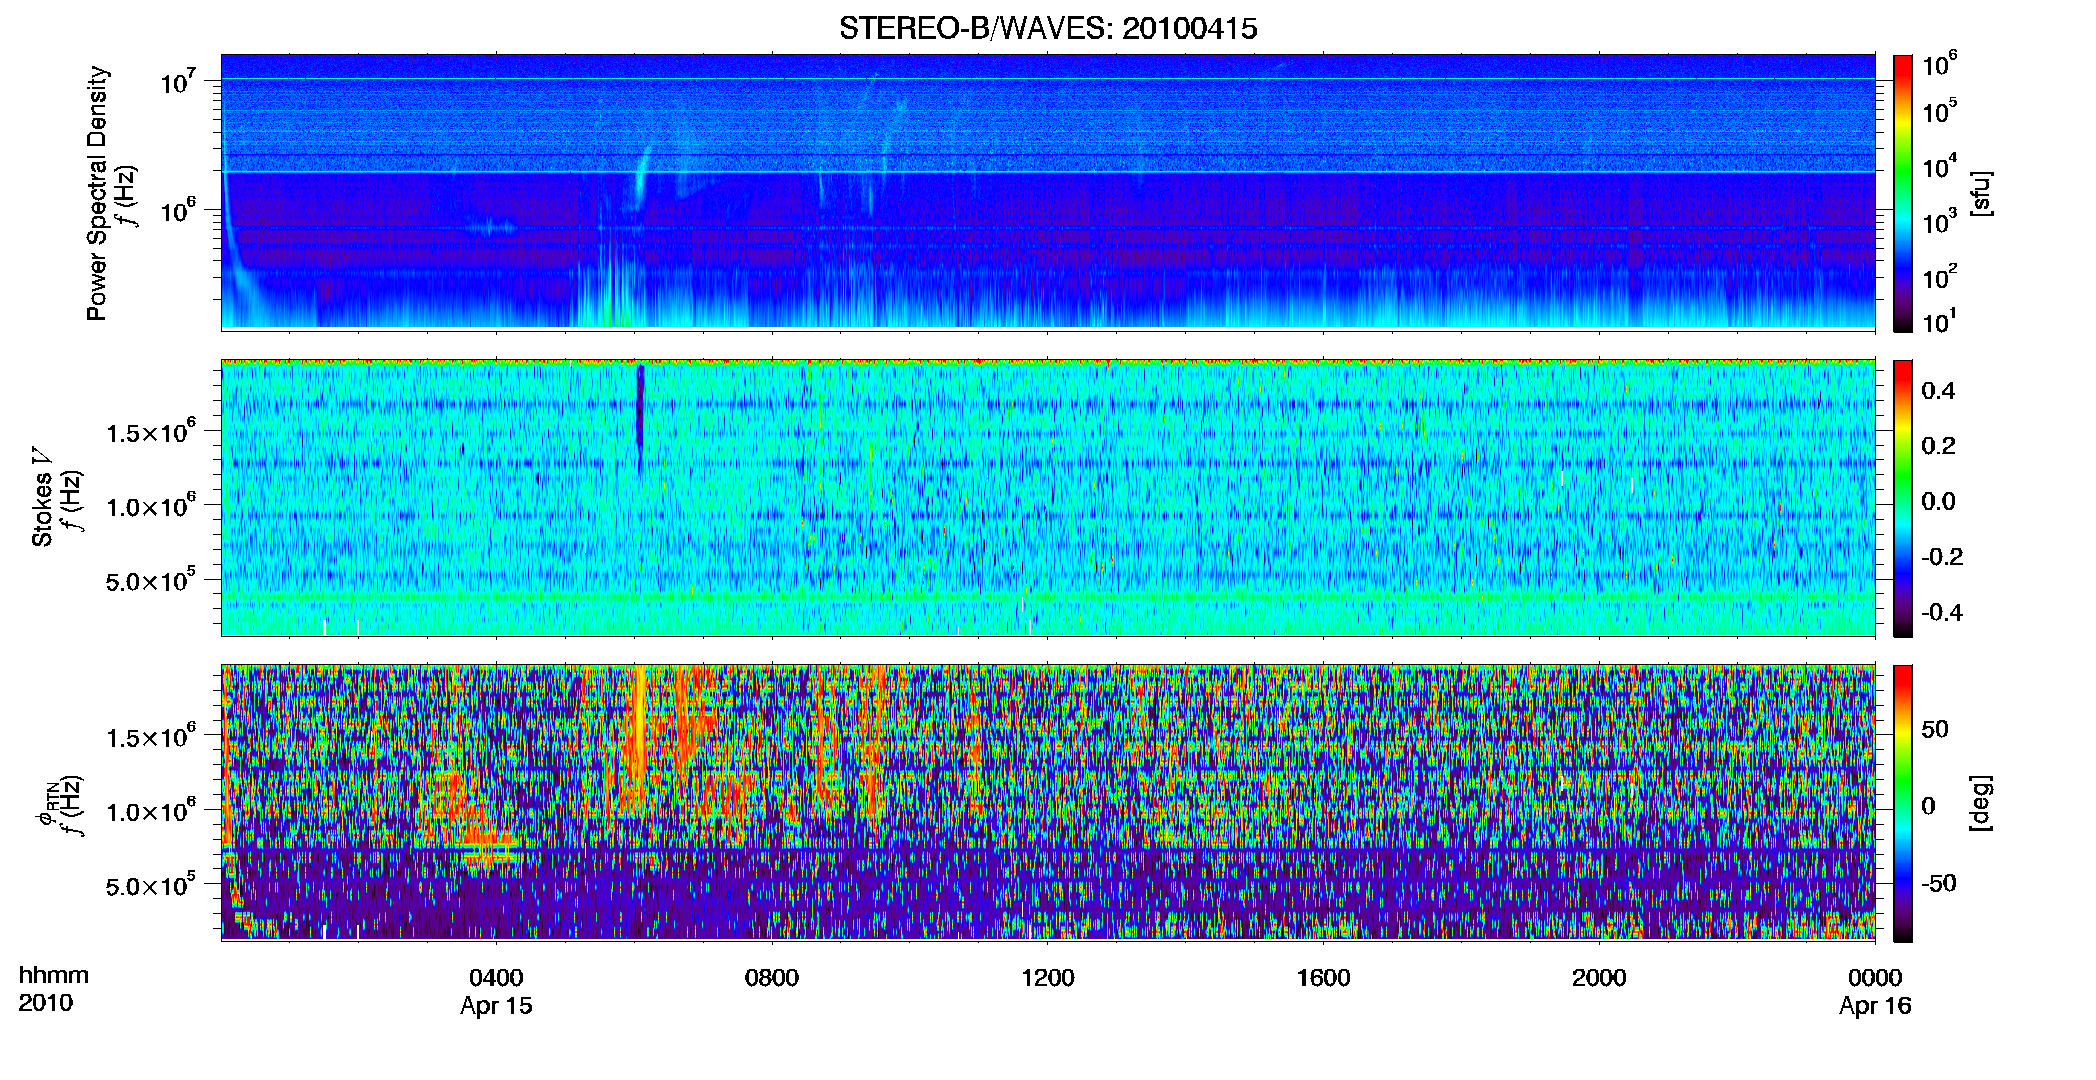
Task: Click the Power Spectral Density axis label
Action: (x=97, y=193)
